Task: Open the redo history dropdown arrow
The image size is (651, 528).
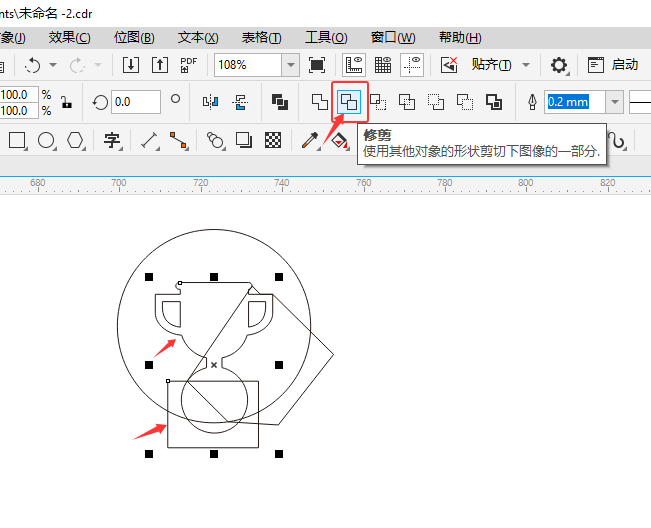Action: pos(98,65)
